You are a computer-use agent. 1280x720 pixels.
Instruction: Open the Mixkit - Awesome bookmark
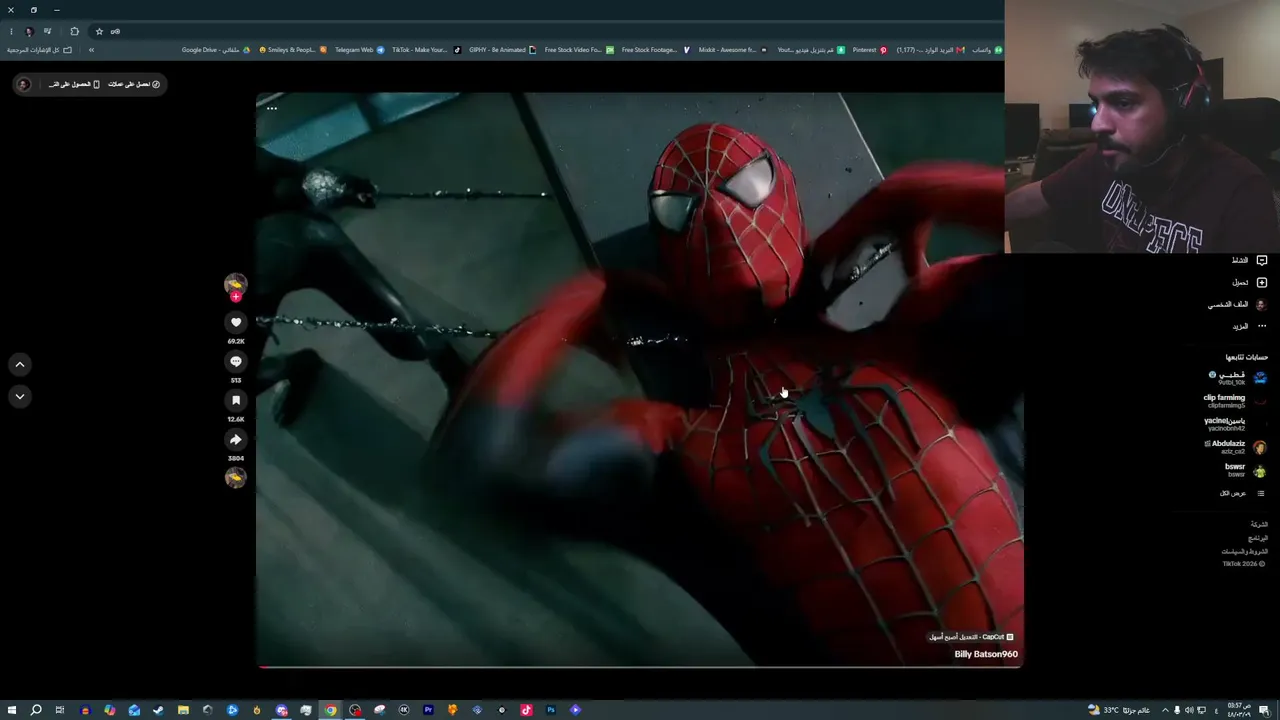733,50
